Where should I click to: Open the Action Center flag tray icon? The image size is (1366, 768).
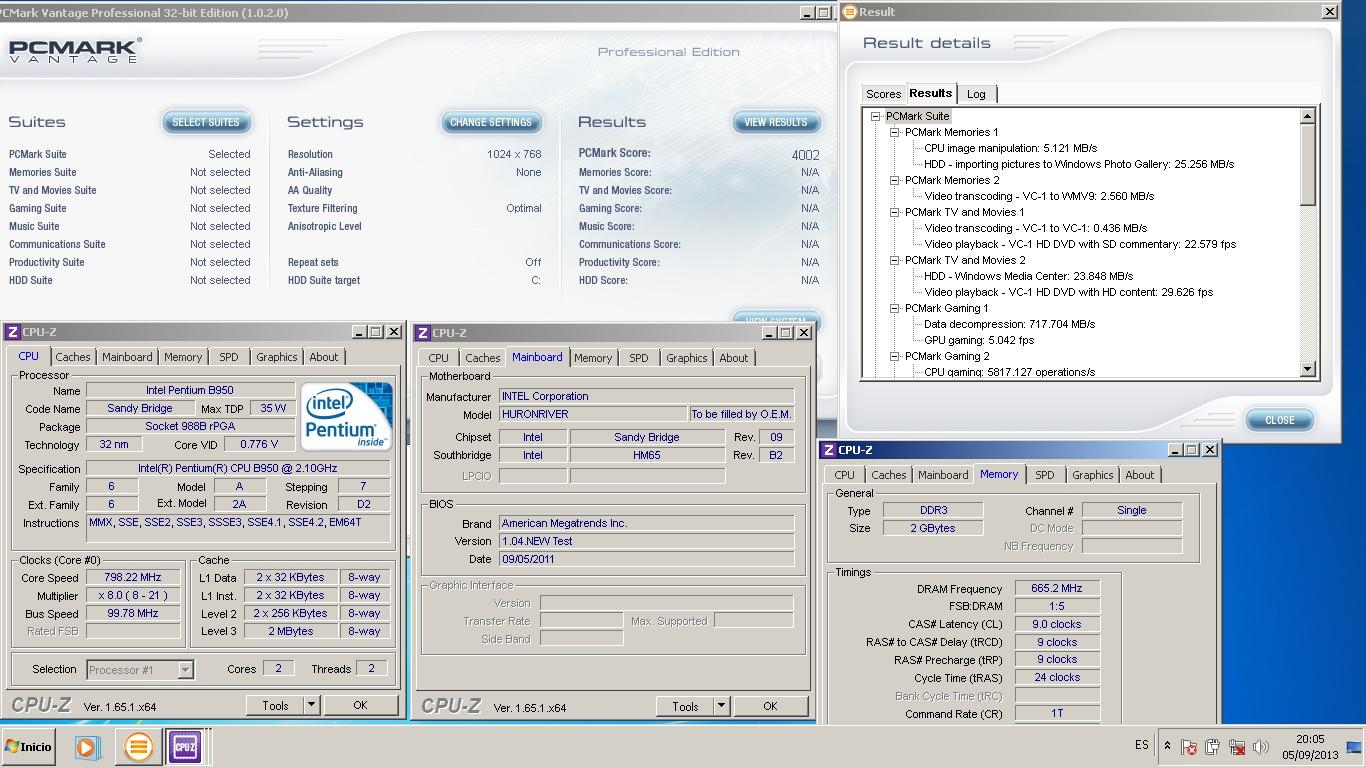[x=1189, y=747]
